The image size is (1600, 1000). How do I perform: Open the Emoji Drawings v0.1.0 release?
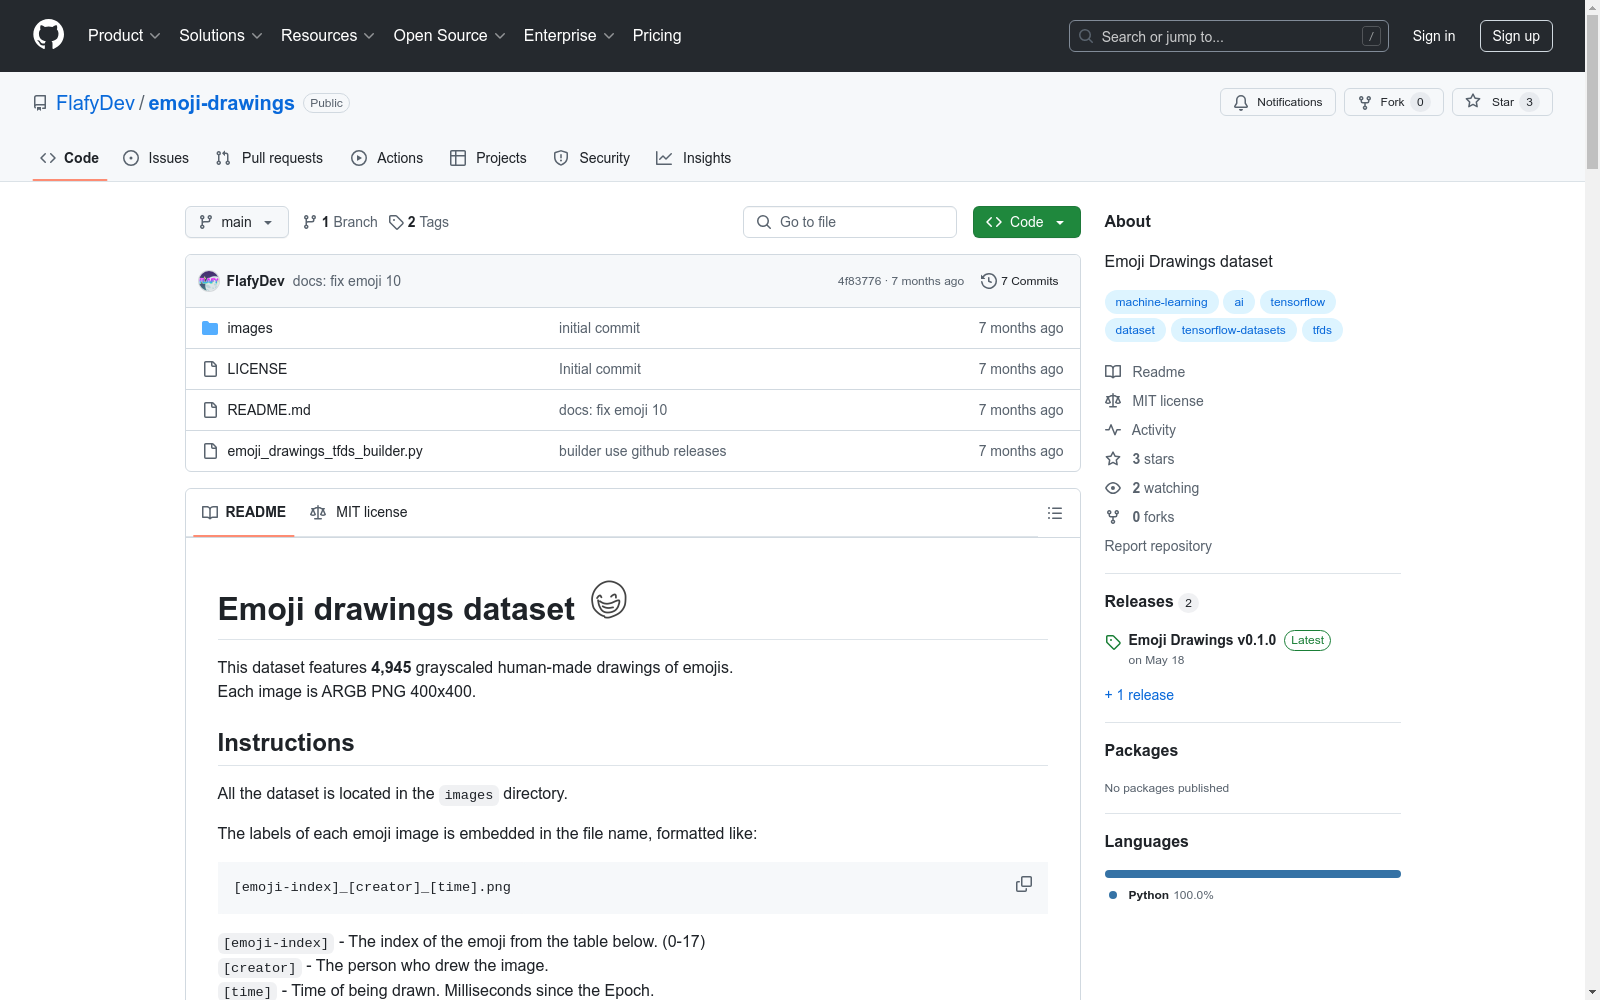(x=1202, y=640)
